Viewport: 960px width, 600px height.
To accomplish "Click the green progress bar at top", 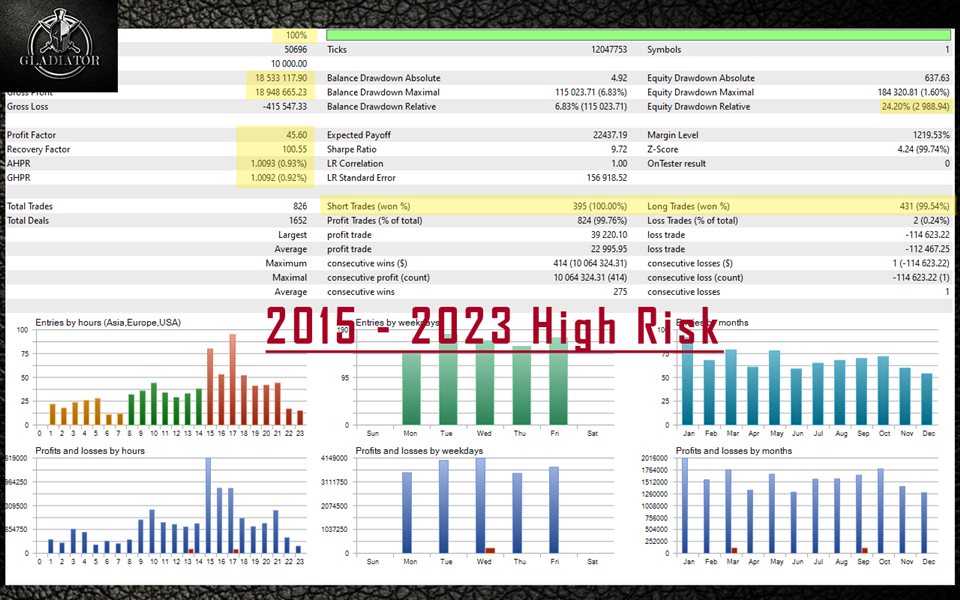I will 638,35.
